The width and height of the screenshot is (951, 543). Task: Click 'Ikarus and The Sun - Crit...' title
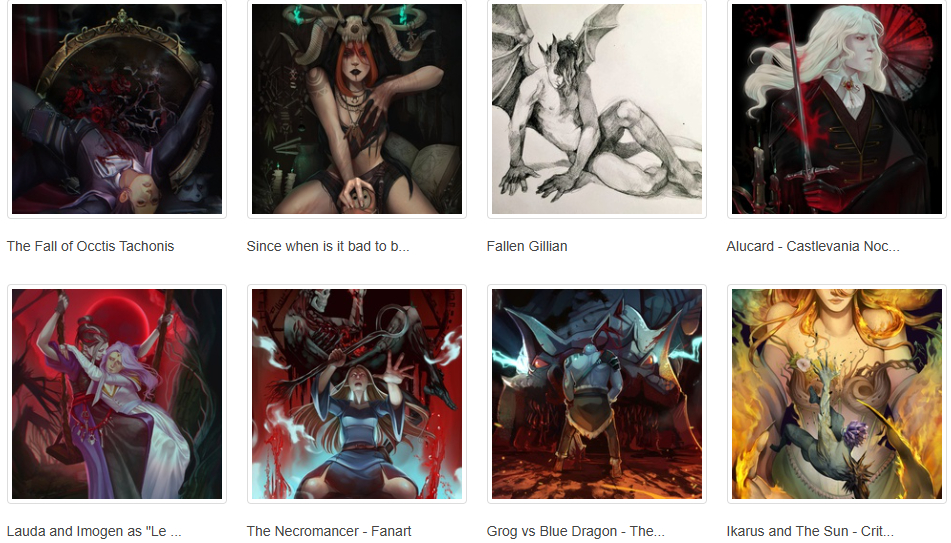click(810, 531)
